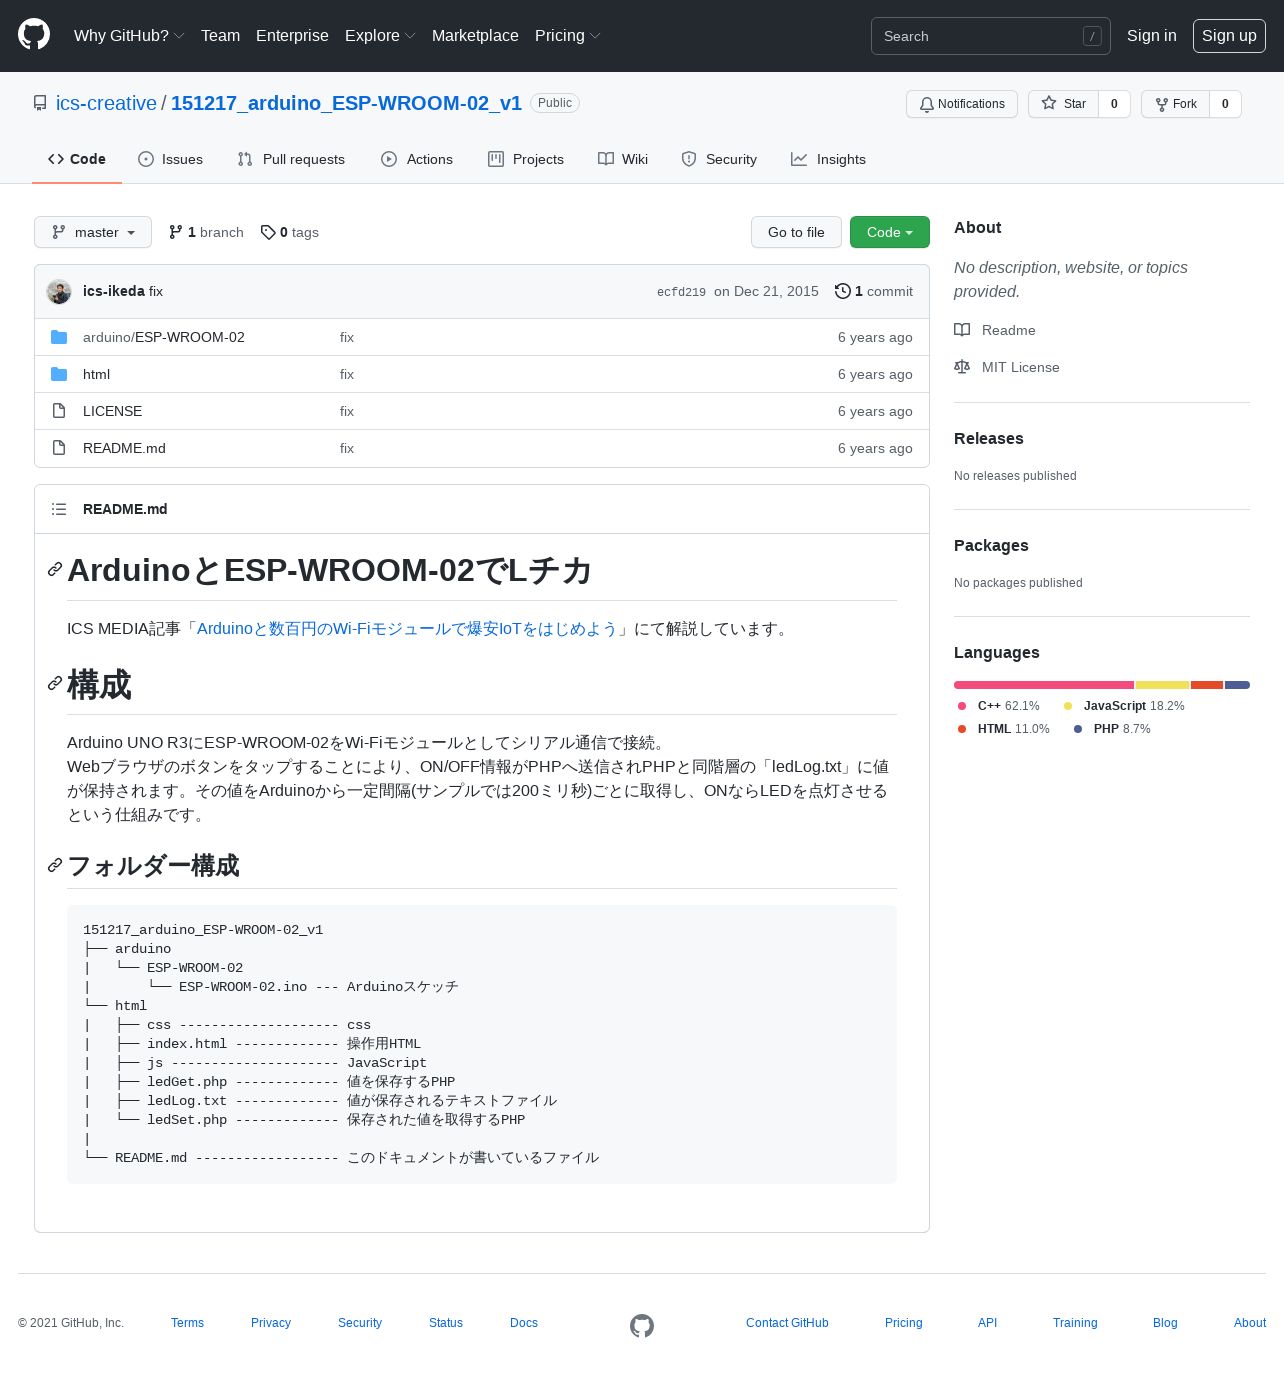Open commit hash ecfd219
Screen dimensions: 1284x1388
(x=681, y=292)
